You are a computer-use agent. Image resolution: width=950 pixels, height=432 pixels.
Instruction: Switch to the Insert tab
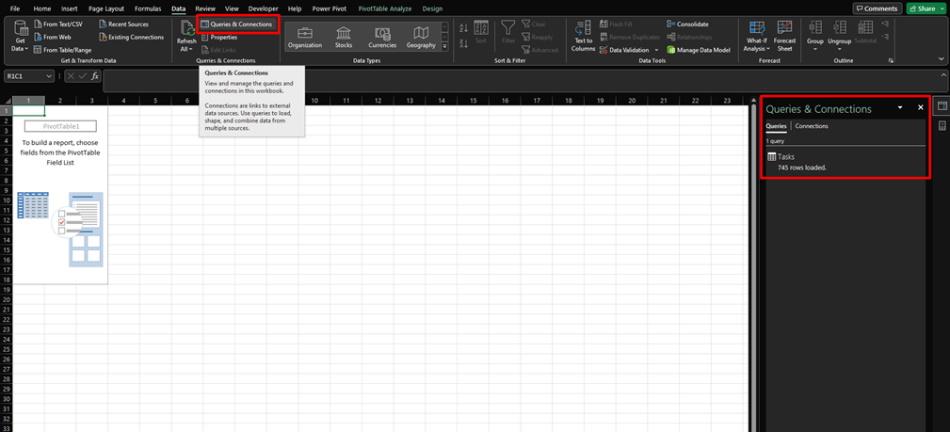(x=70, y=8)
